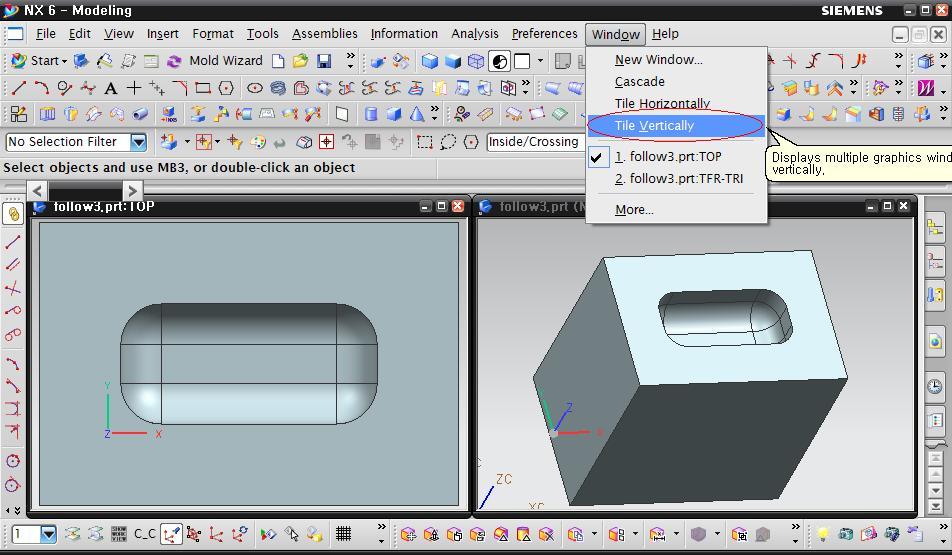This screenshot has width=952, height=555.
Task: Click the grid display icon in bottom toolbar
Action: tap(343, 534)
